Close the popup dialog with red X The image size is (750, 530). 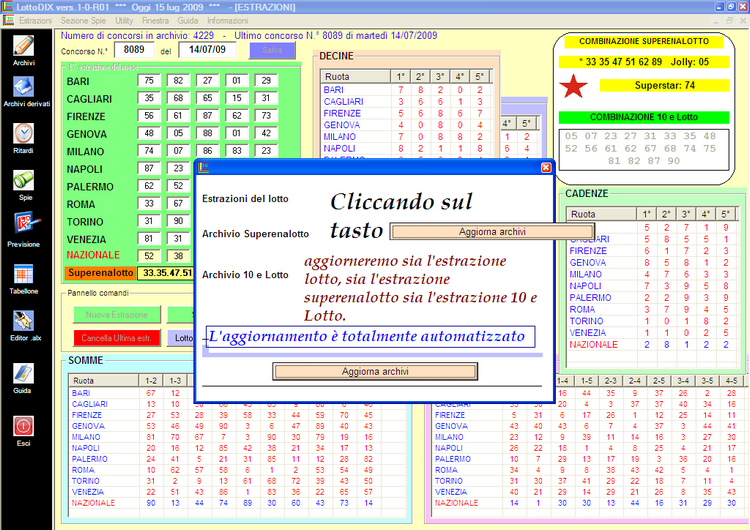tap(546, 167)
